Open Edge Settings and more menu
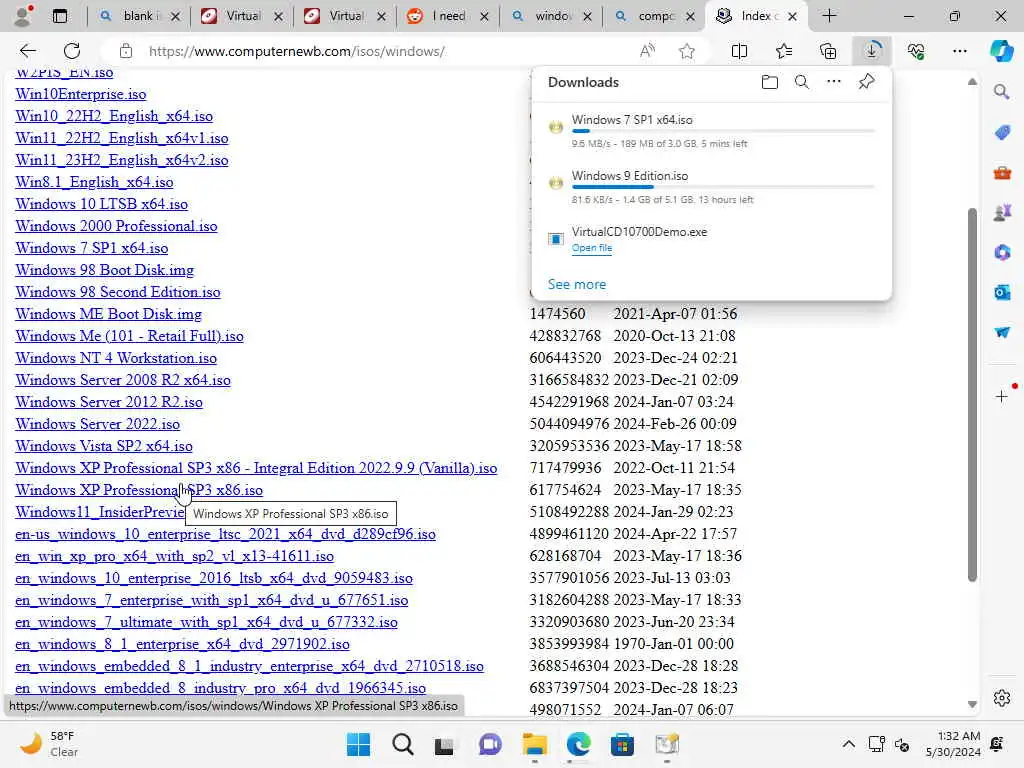Screen dimensions: 1024x768 [959, 51]
